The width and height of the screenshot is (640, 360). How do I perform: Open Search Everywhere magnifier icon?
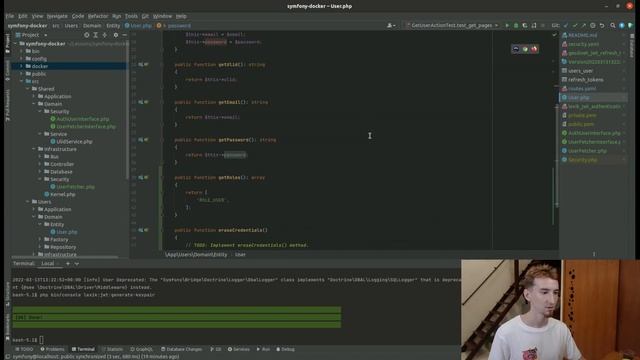pyautogui.click(x=613, y=25)
